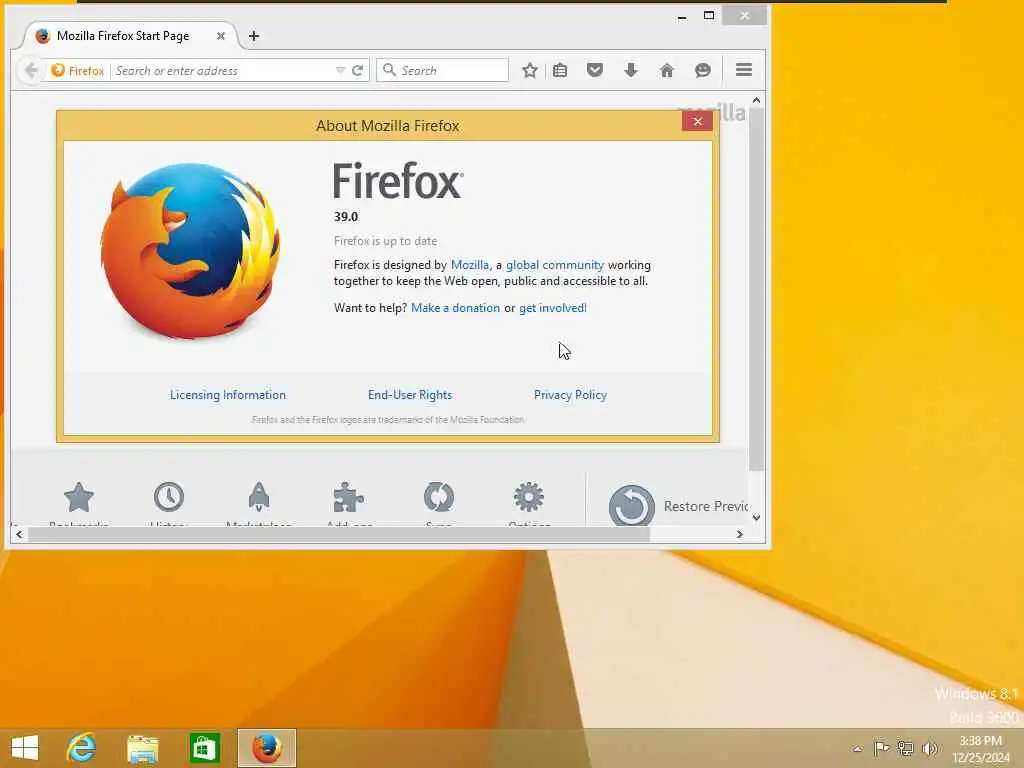
Task: Open the Privacy Policy link
Action: [571, 394]
